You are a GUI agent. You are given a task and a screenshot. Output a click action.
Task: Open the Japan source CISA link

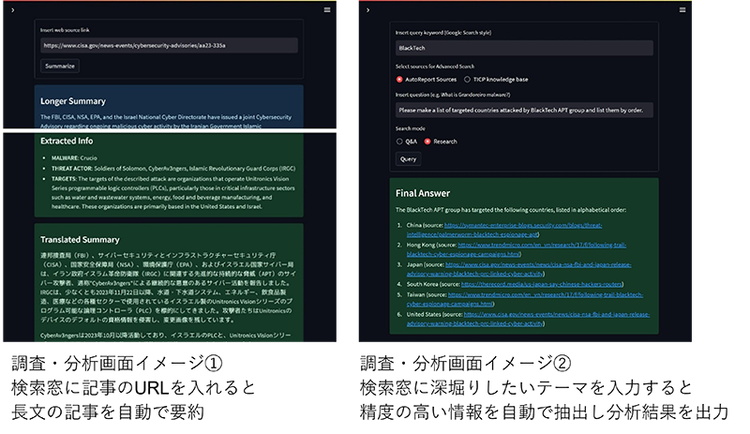(x=519, y=269)
